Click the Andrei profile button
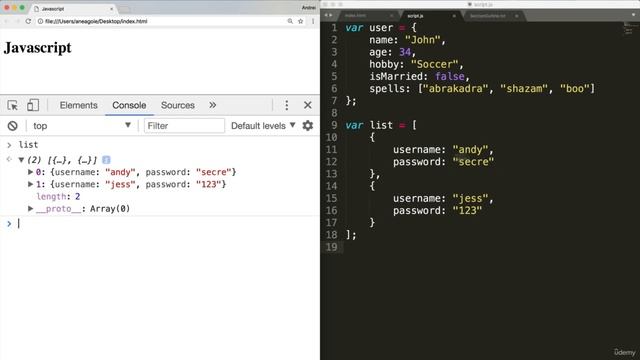This screenshot has width=640, height=360. [x=308, y=8]
